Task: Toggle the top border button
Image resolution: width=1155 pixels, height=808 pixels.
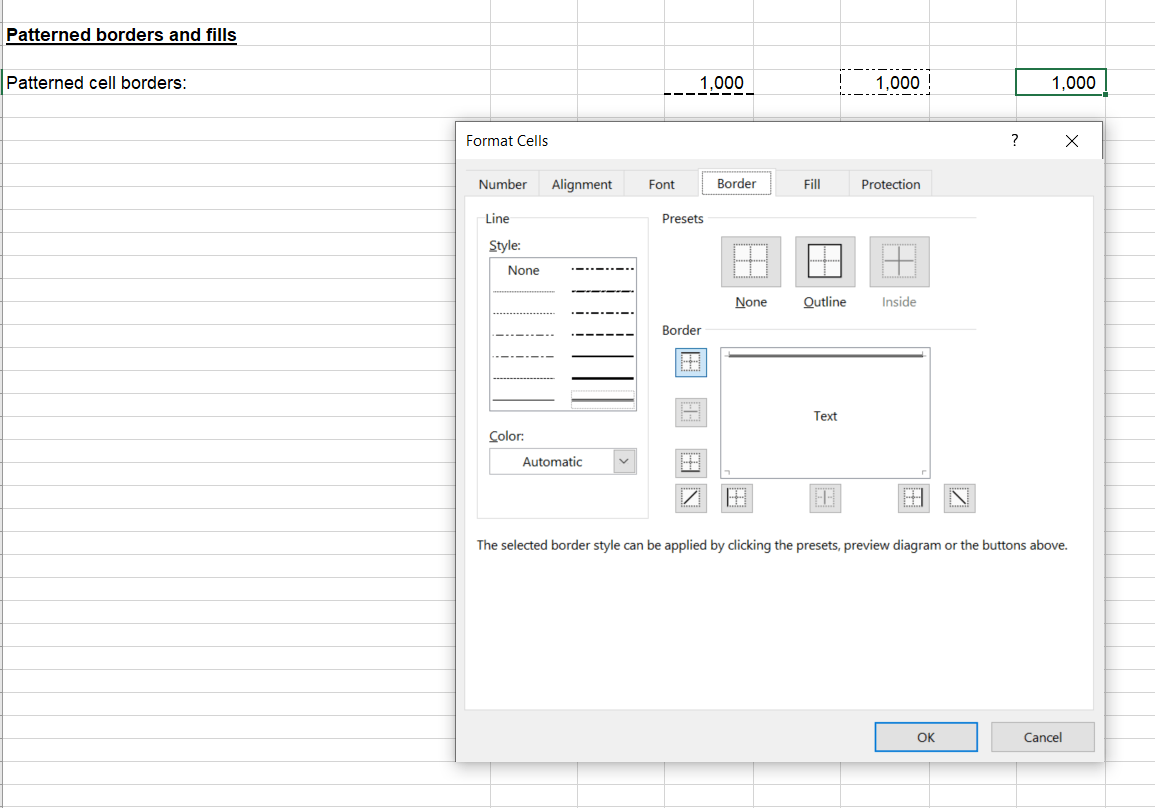Action: tap(691, 362)
